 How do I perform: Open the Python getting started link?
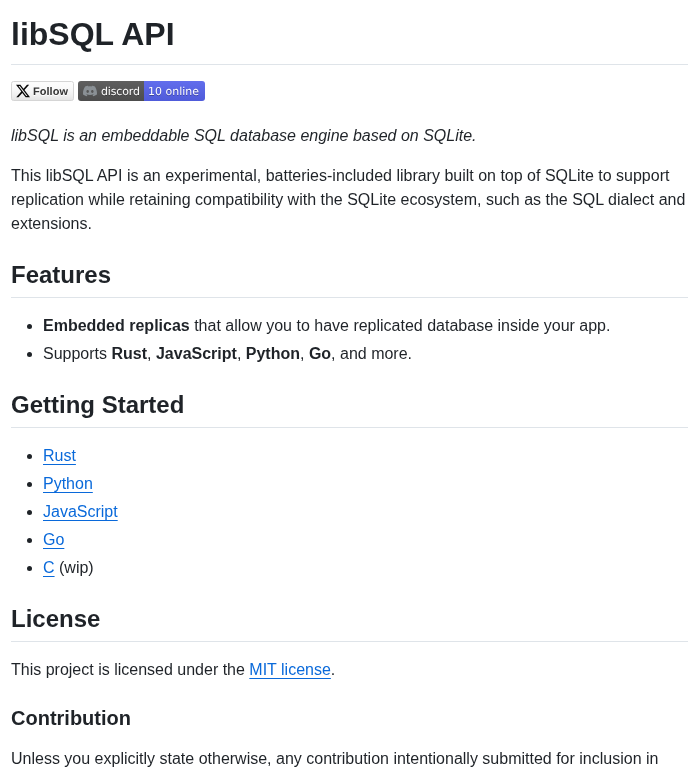(x=68, y=483)
